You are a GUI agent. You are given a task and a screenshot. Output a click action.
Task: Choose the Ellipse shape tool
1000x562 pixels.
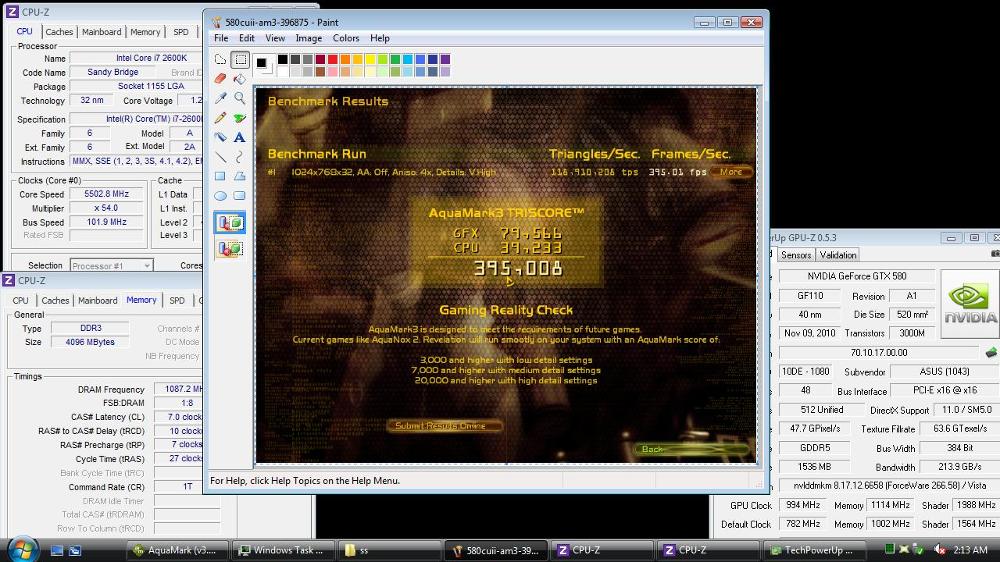coord(221,196)
